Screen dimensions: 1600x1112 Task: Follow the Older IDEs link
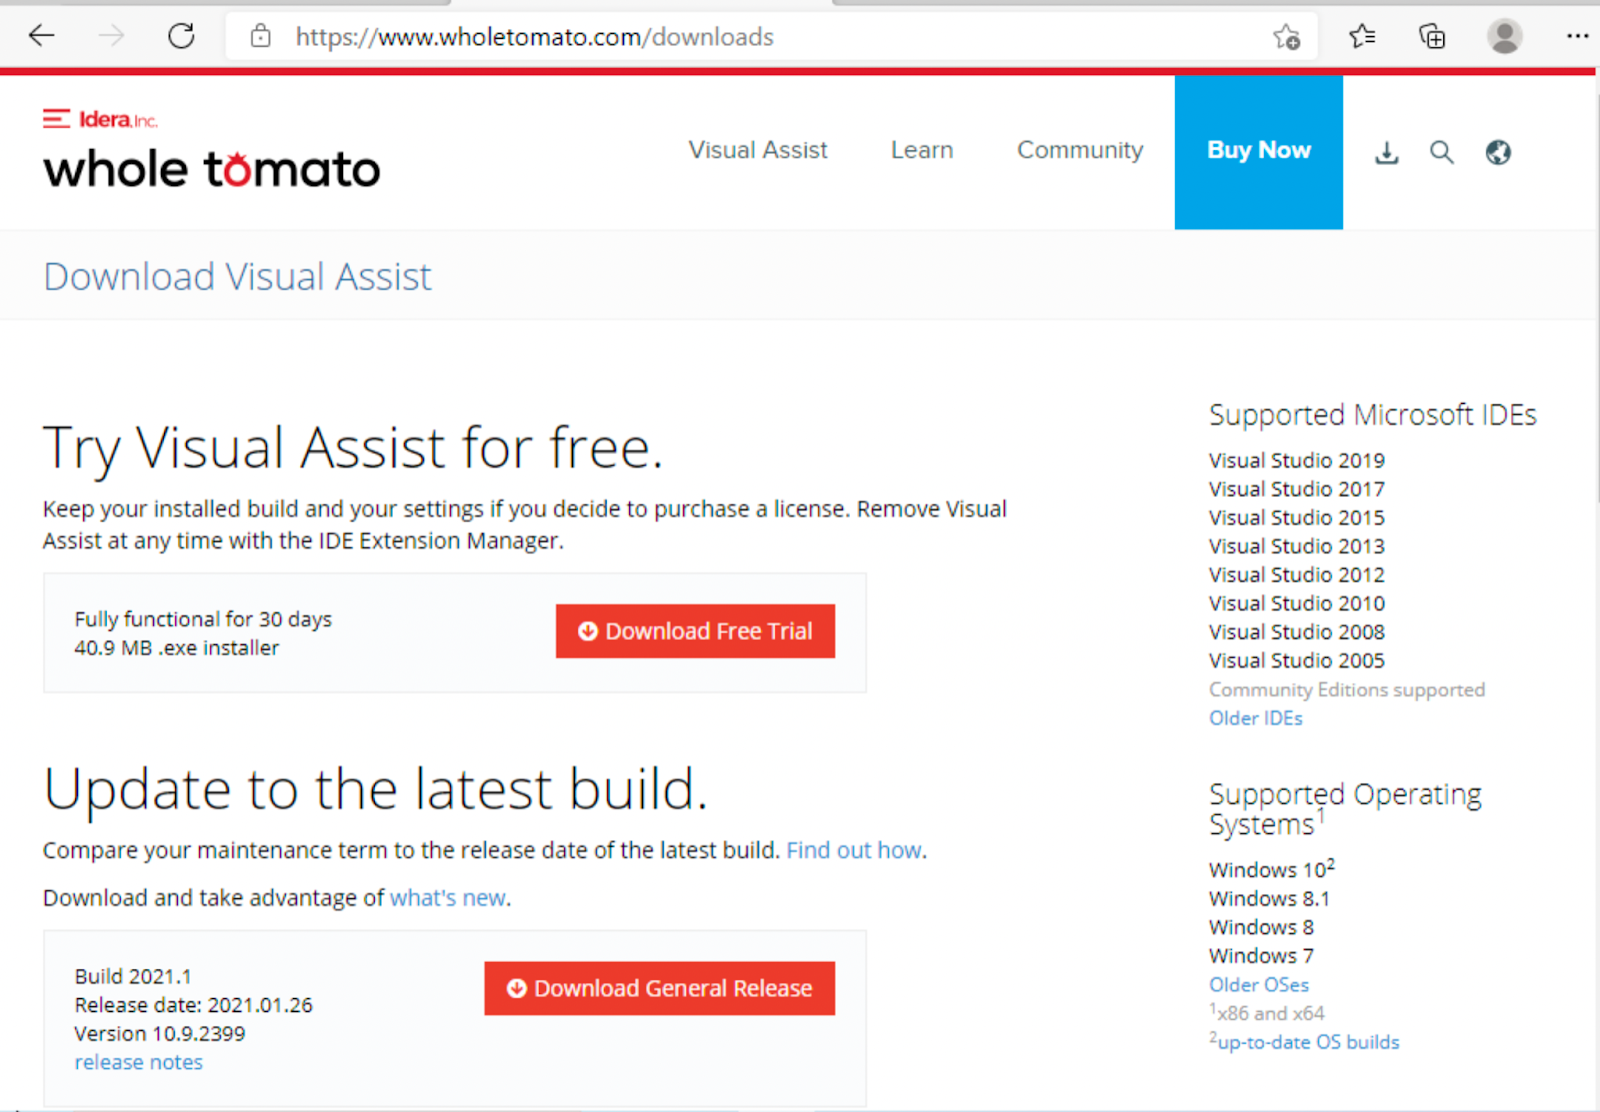[1256, 718]
